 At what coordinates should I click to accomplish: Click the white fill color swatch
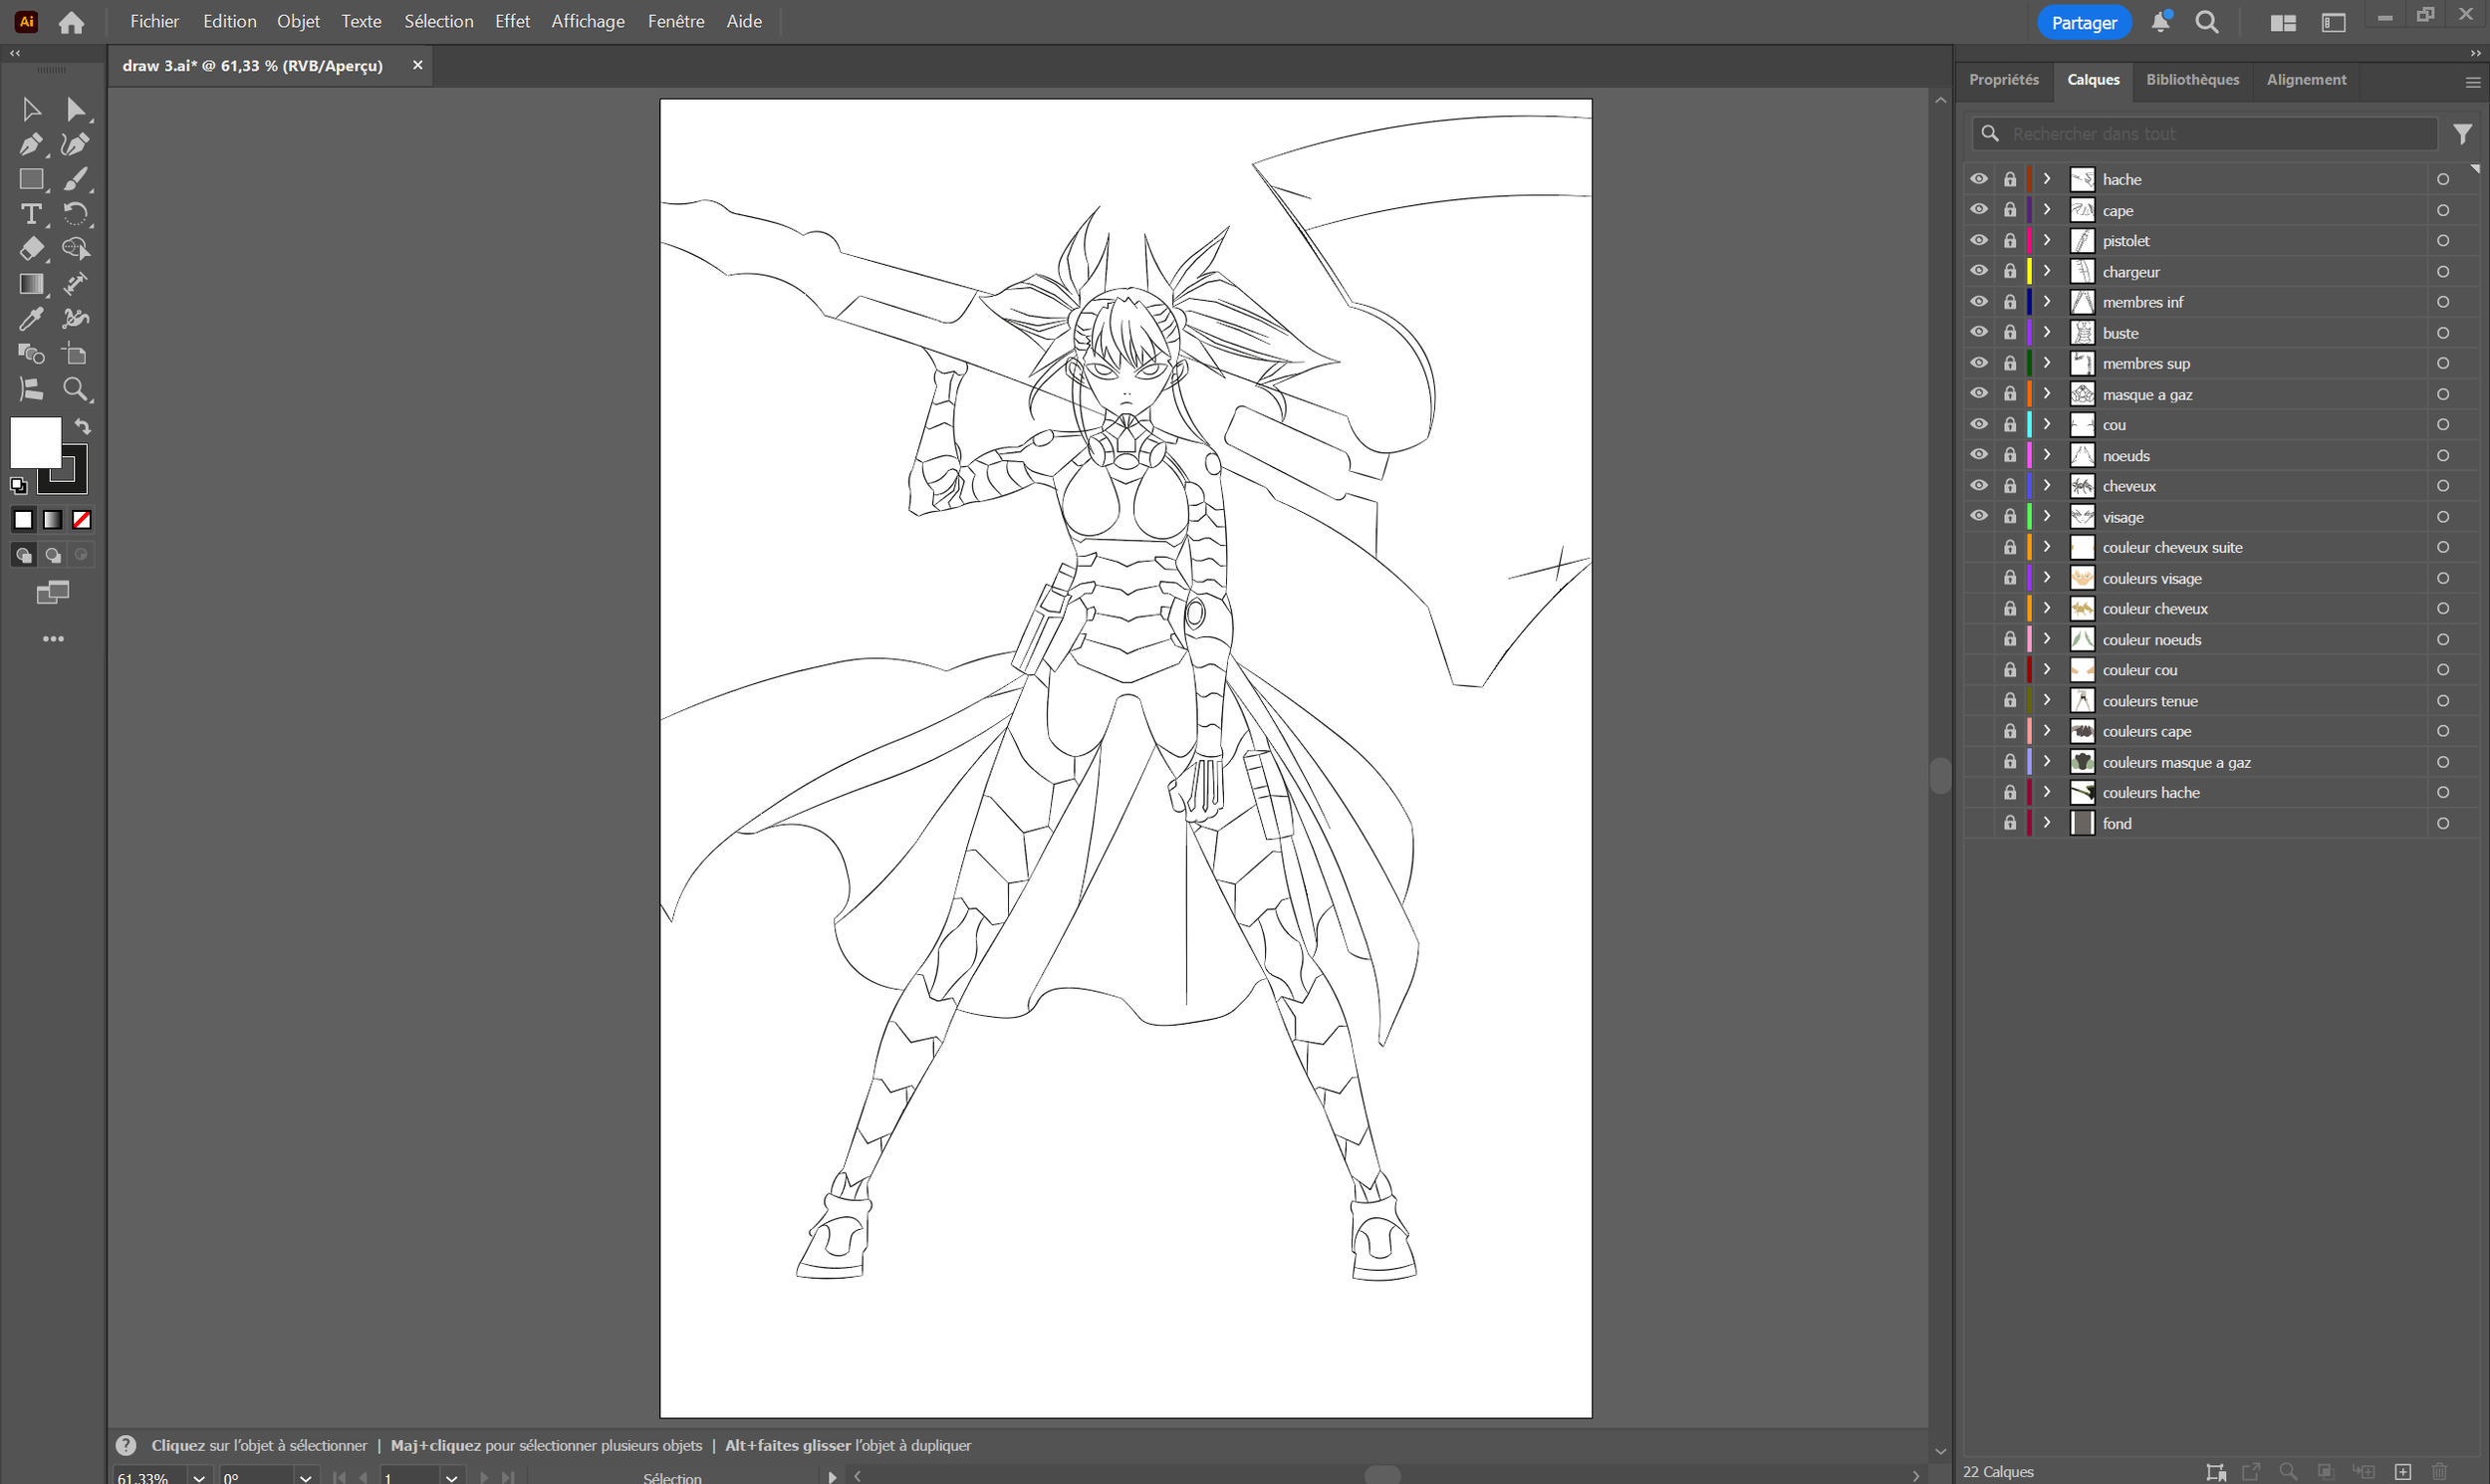tap(36, 441)
